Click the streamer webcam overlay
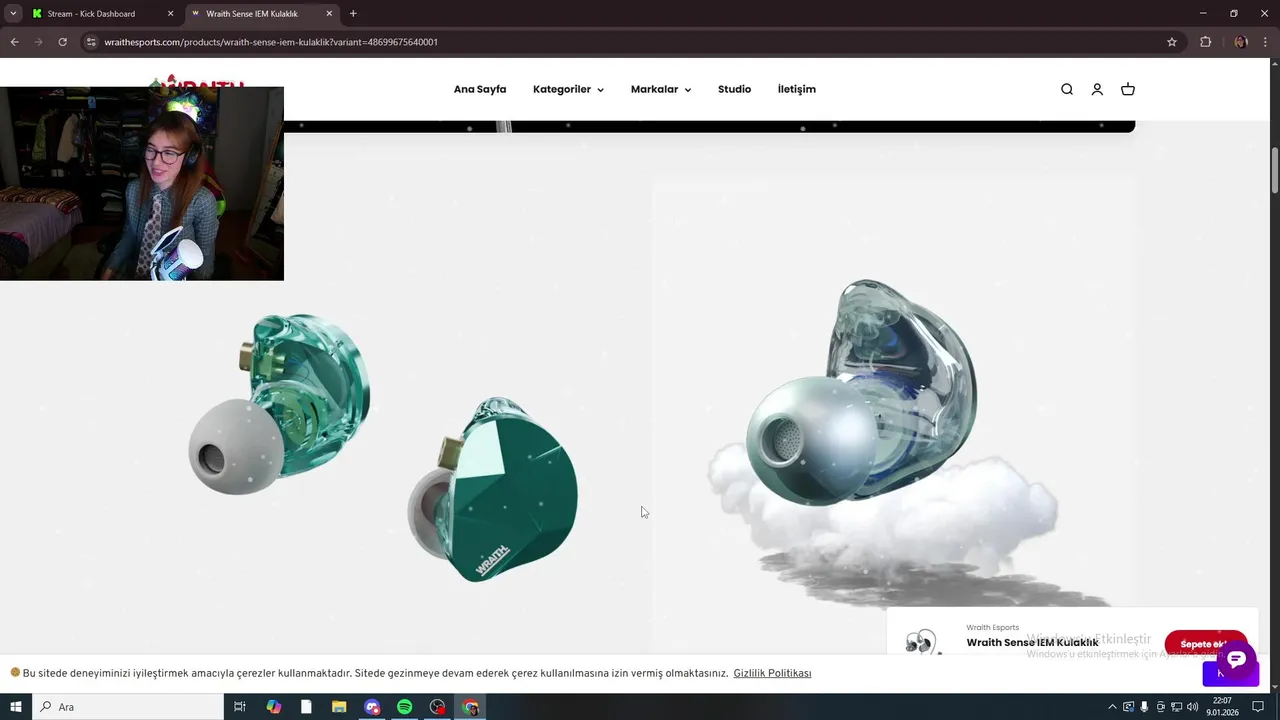 pyautogui.click(x=142, y=184)
